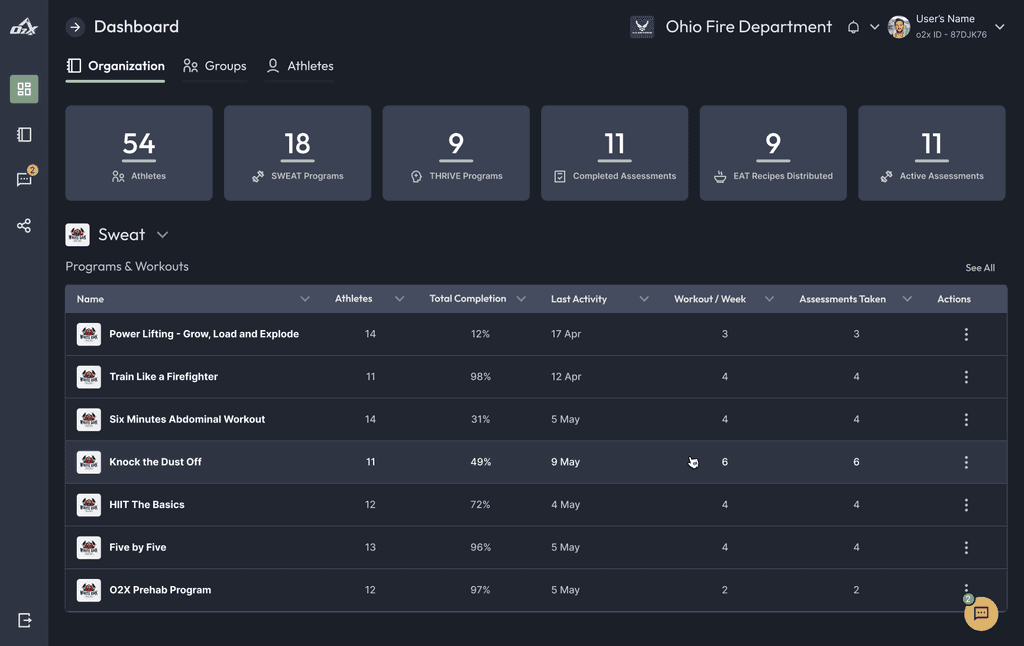Screen dimensions: 1024x646
Task: Open the 9 EAT Recipes Distributed card
Action: coord(773,153)
